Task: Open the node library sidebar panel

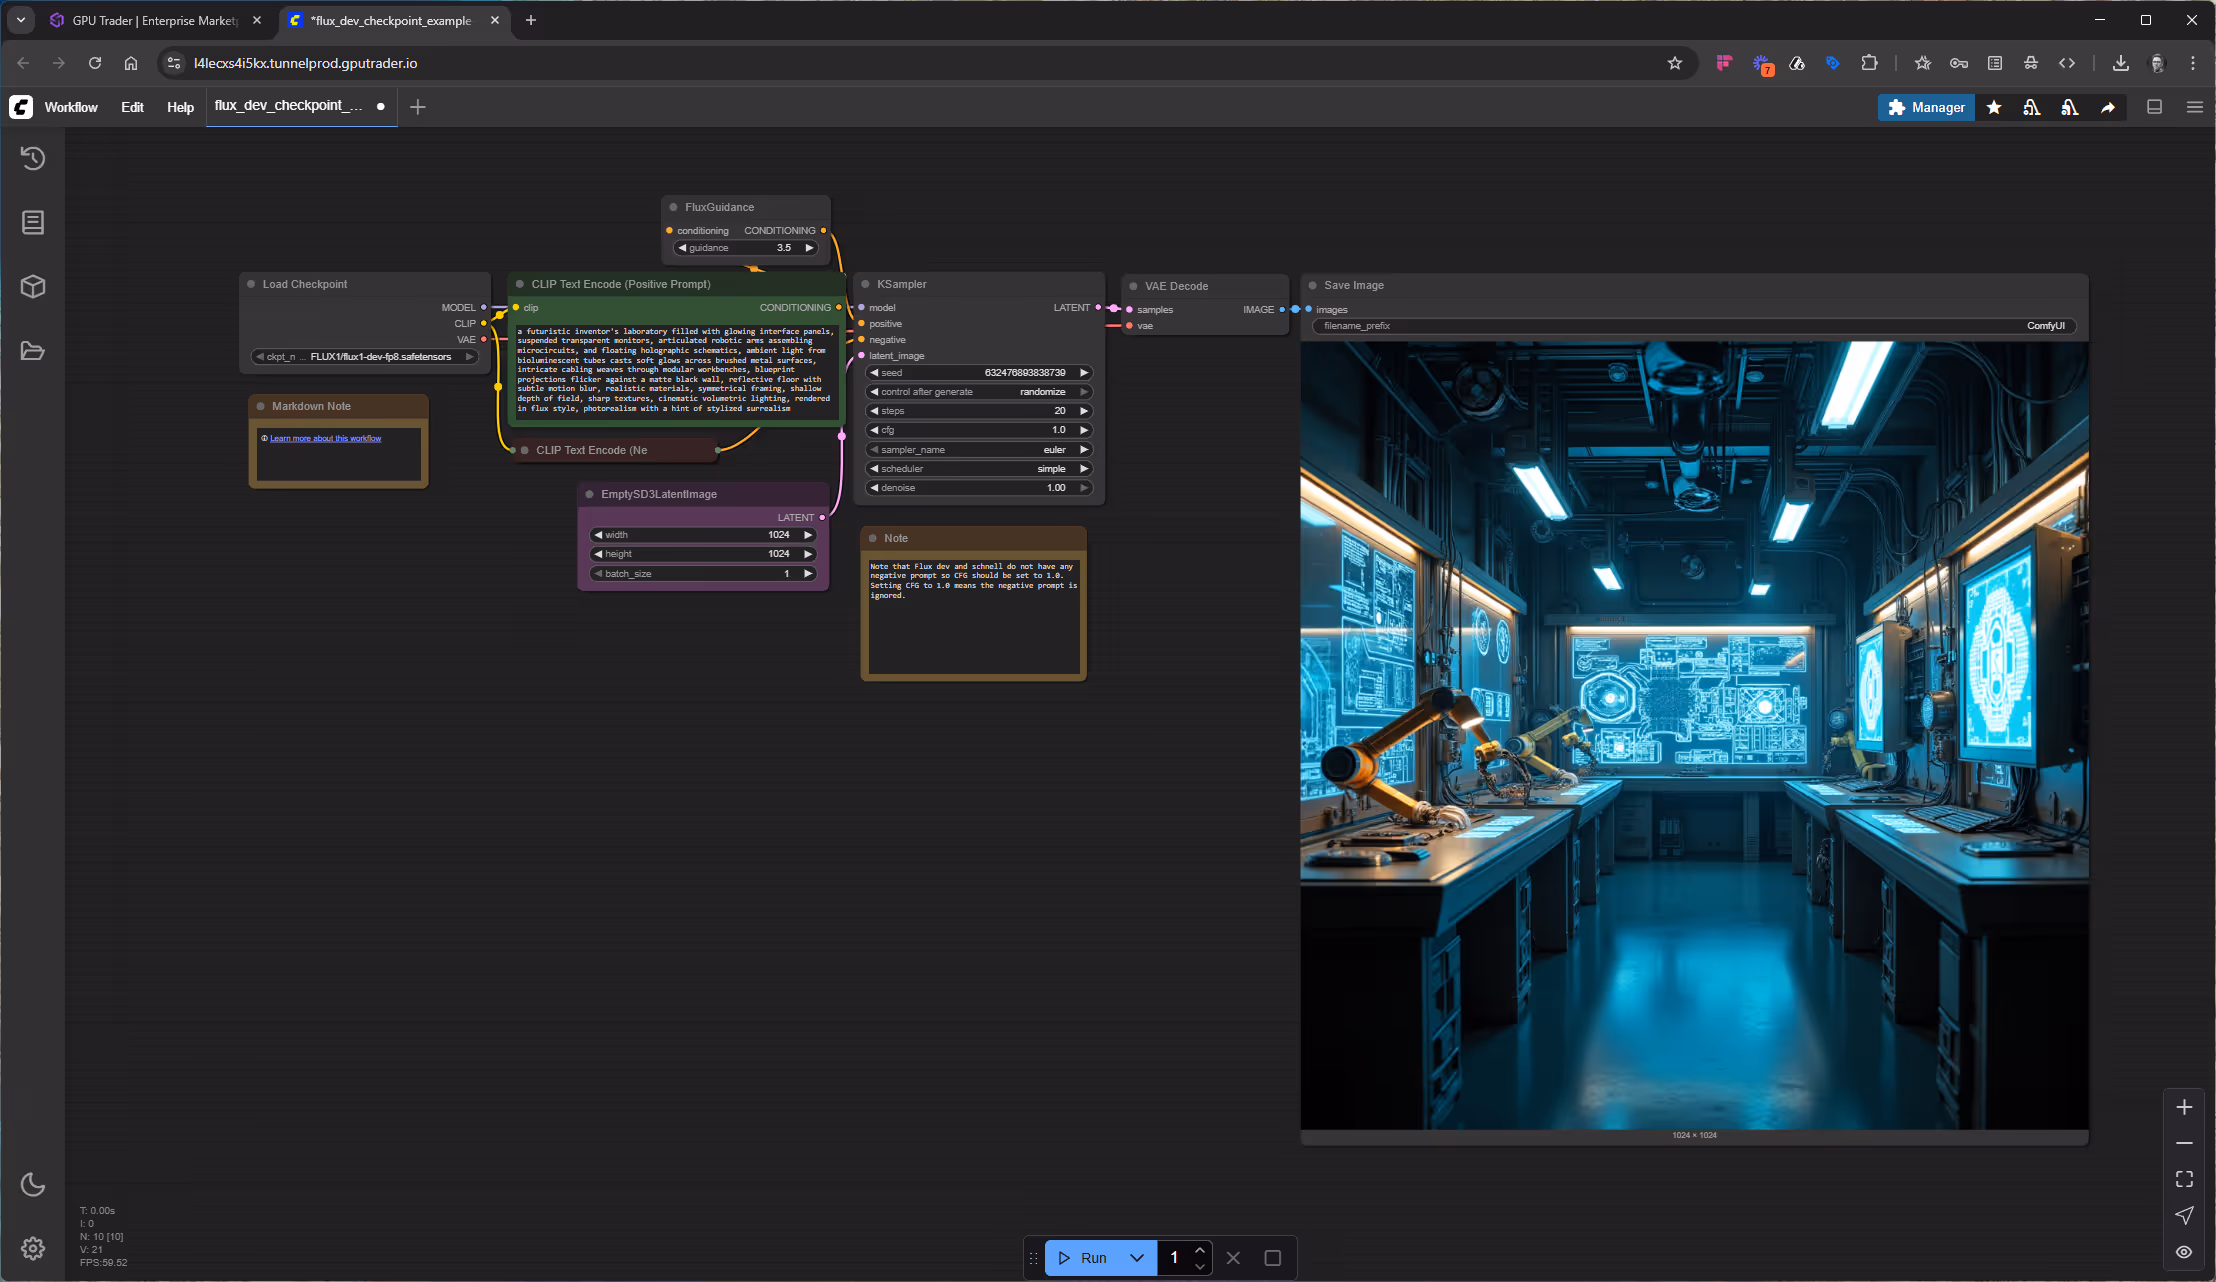Action: pyautogui.click(x=33, y=222)
